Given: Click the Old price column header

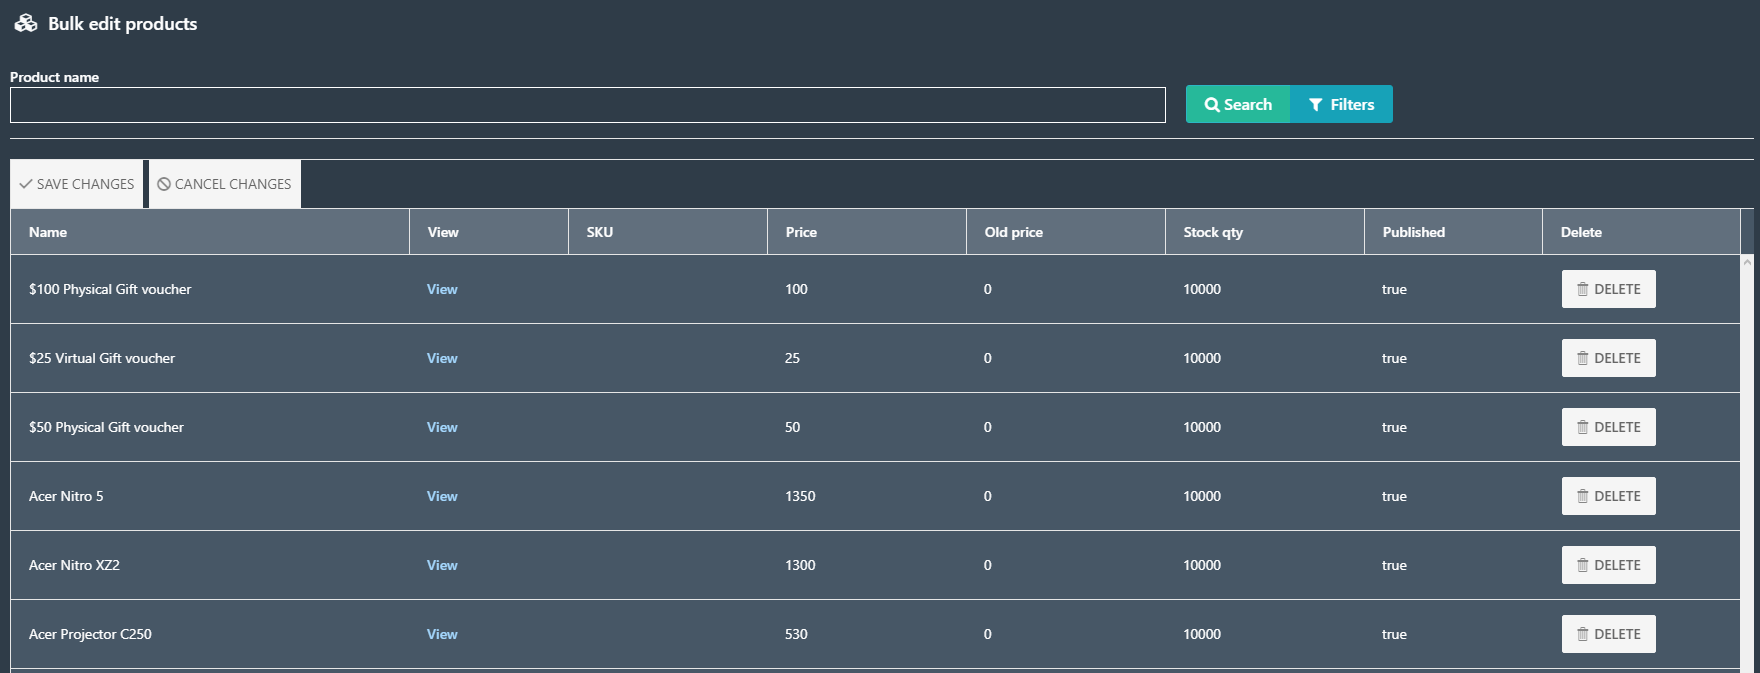Looking at the screenshot, I should pyautogui.click(x=1066, y=232).
